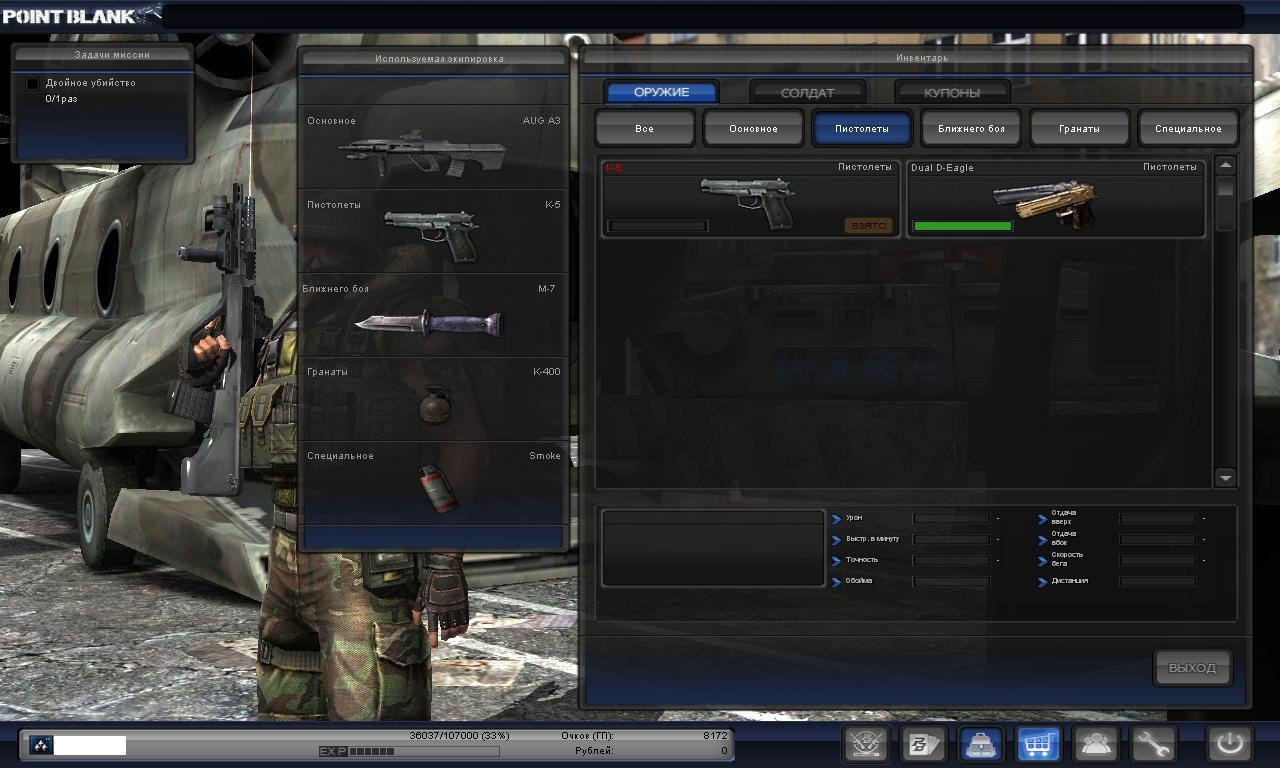
Task: Toggle the Двойное убийство mission checkbox
Action: [32, 84]
